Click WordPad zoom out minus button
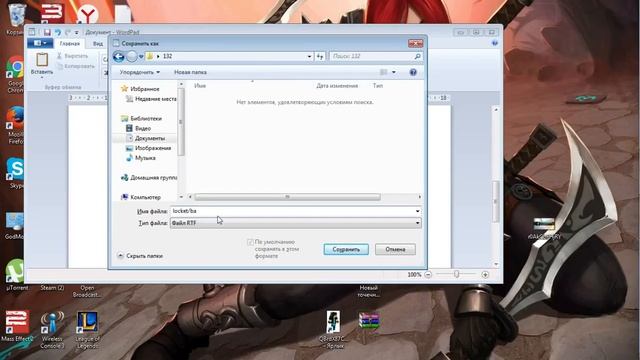640x360 pixels. [428, 275]
